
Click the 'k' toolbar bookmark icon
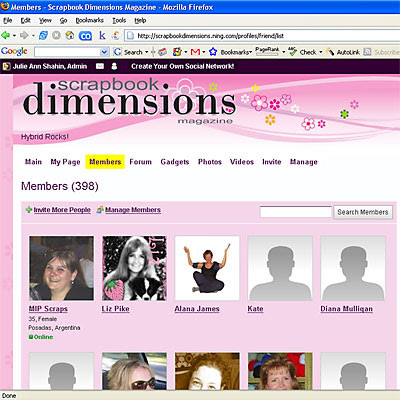click(102, 35)
